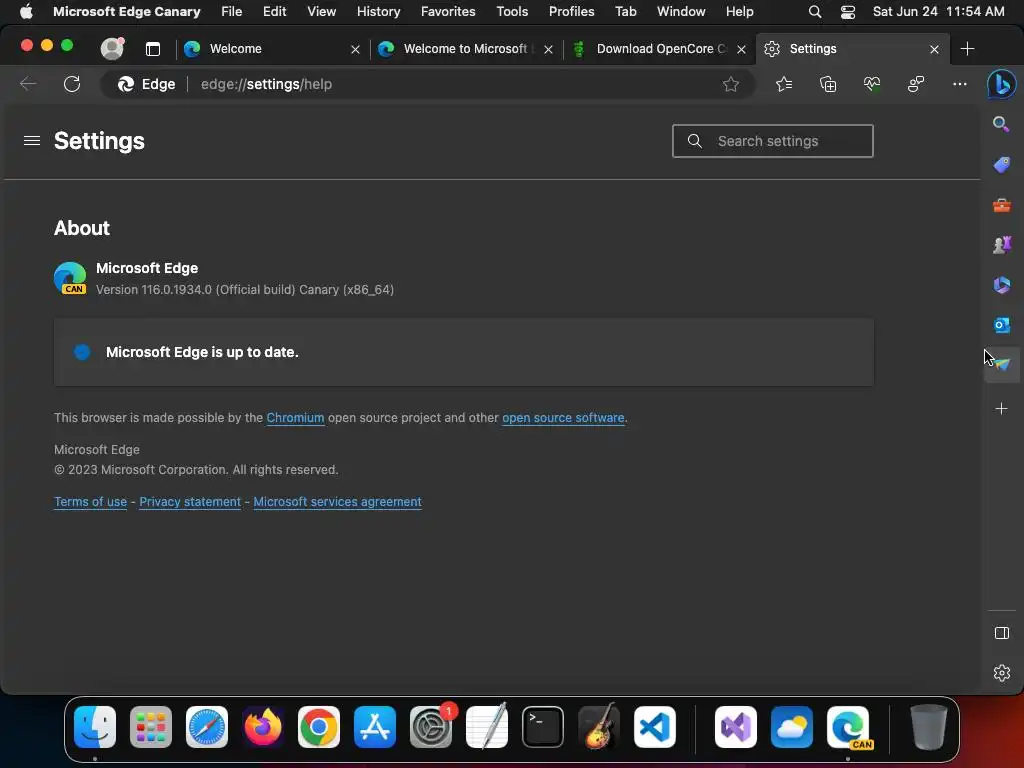
Task: Open the Drop paper-plane sidebar icon
Action: (1001, 364)
